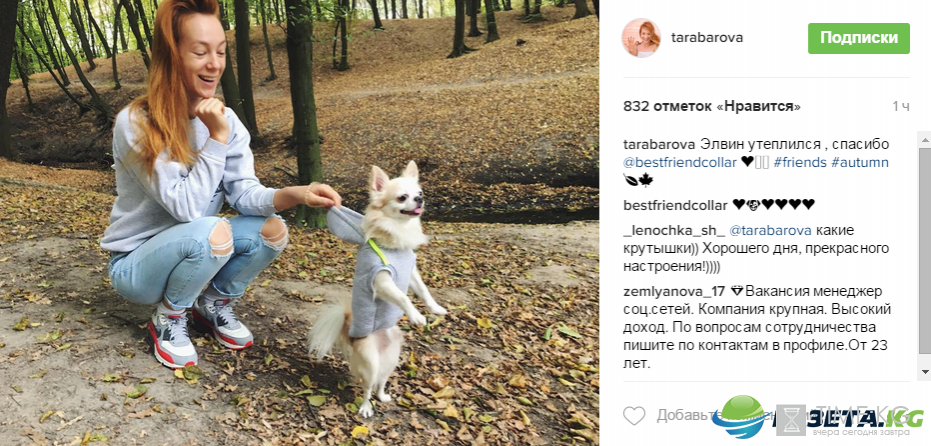931x446 pixels.
Task: Click the post timestamp 1 ч
Action: click(900, 107)
